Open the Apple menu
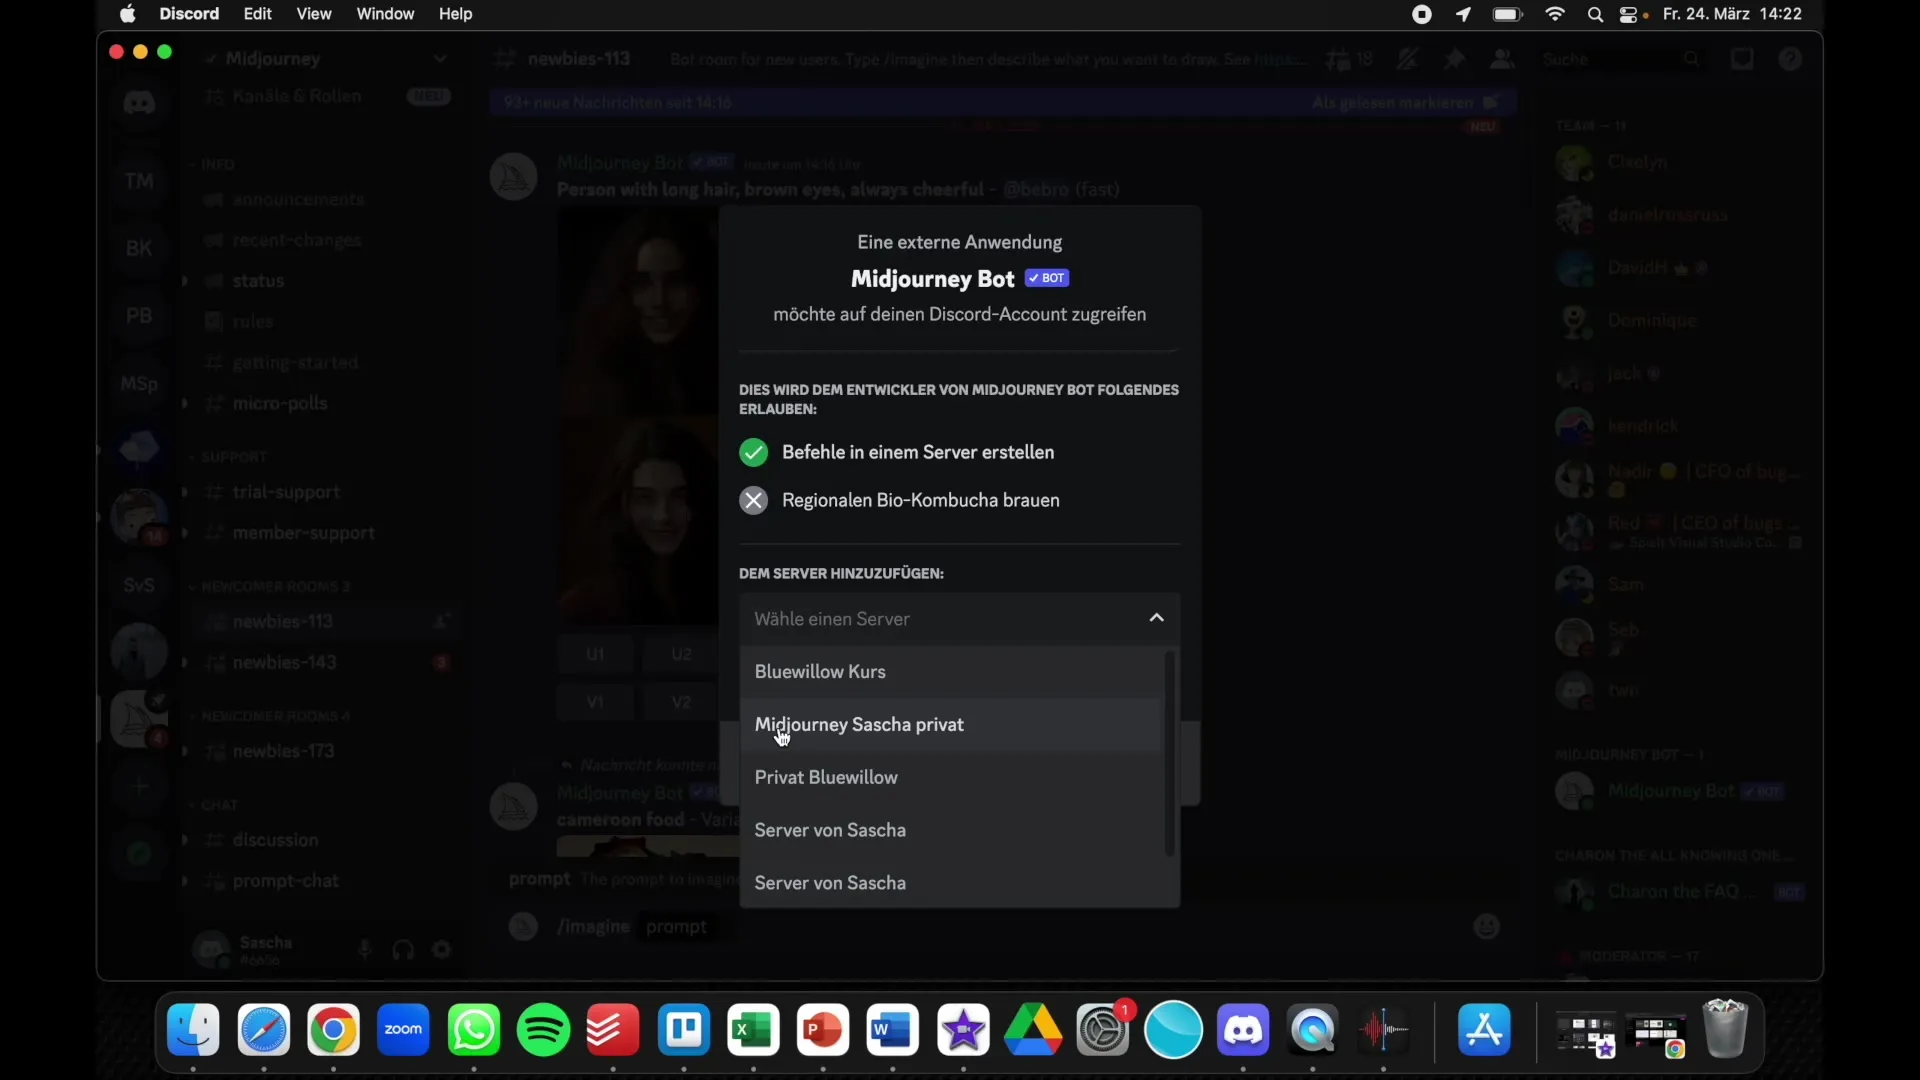1920x1080 pixels. [x=128, y=14]
